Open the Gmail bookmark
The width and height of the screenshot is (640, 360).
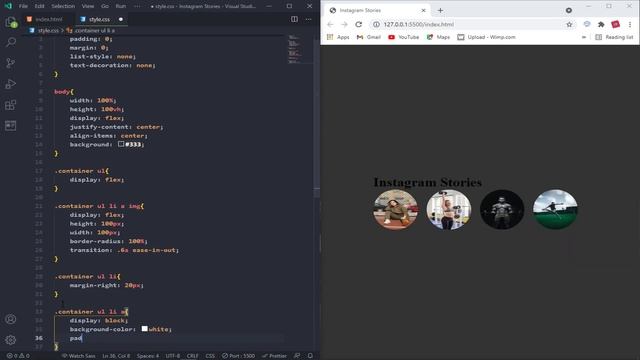coord(369,37)
